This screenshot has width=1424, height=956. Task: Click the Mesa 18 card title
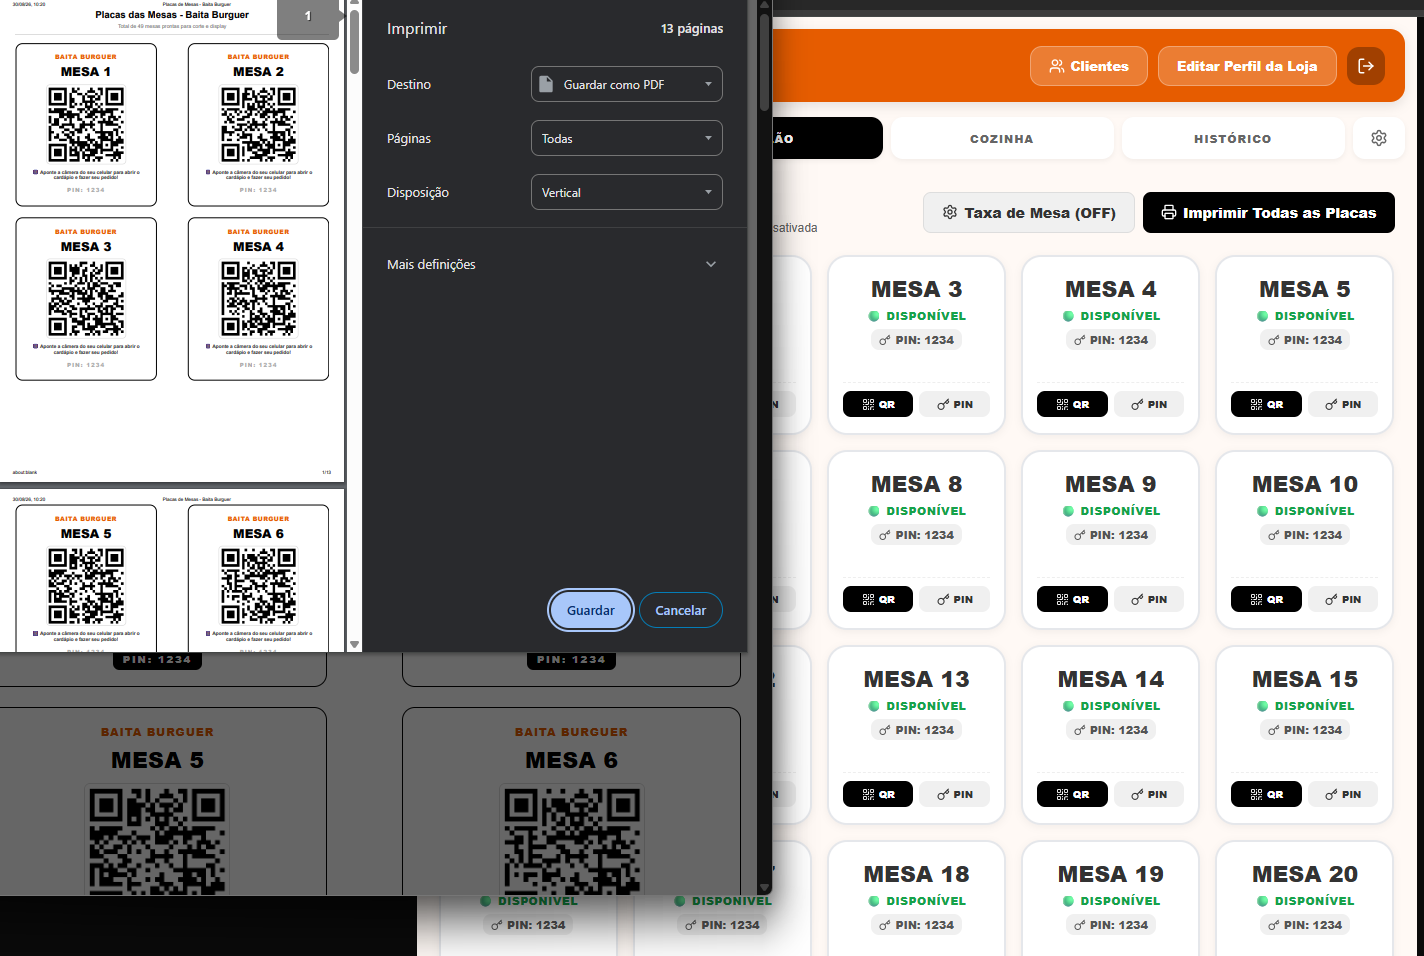pyautogui.click(x=916, y=874)
